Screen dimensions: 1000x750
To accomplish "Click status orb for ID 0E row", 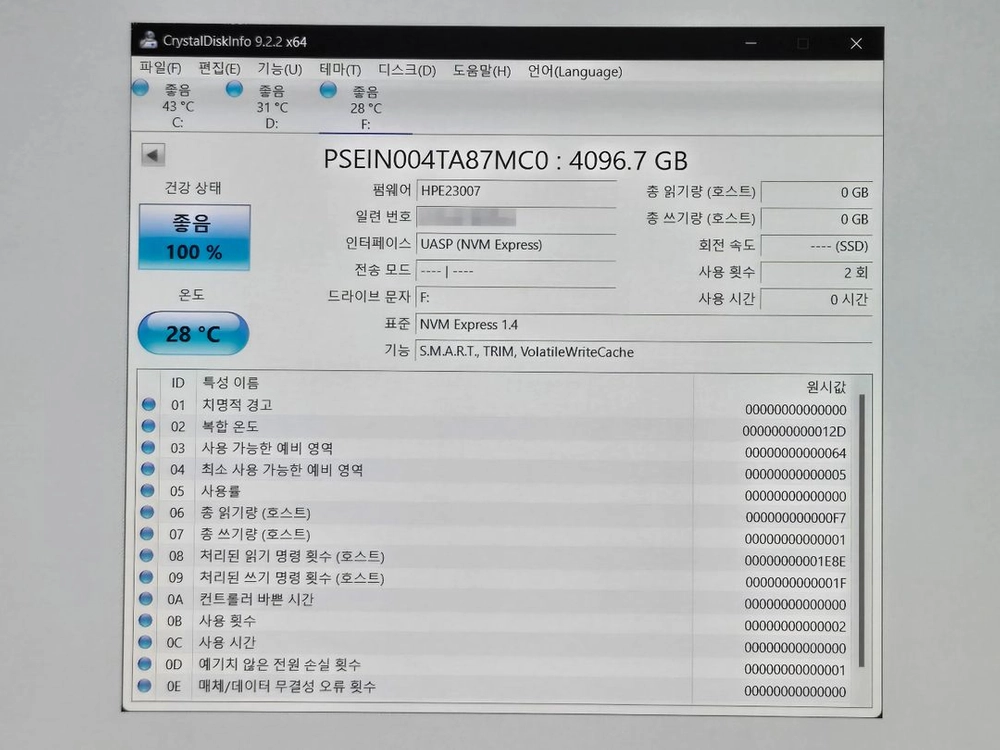I will point(145,685).
